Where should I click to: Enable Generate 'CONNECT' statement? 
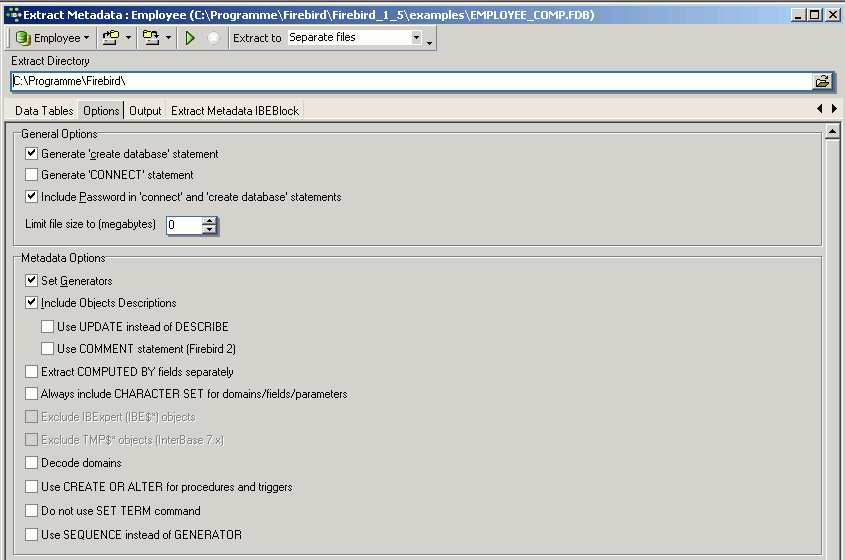pos(31,175)
